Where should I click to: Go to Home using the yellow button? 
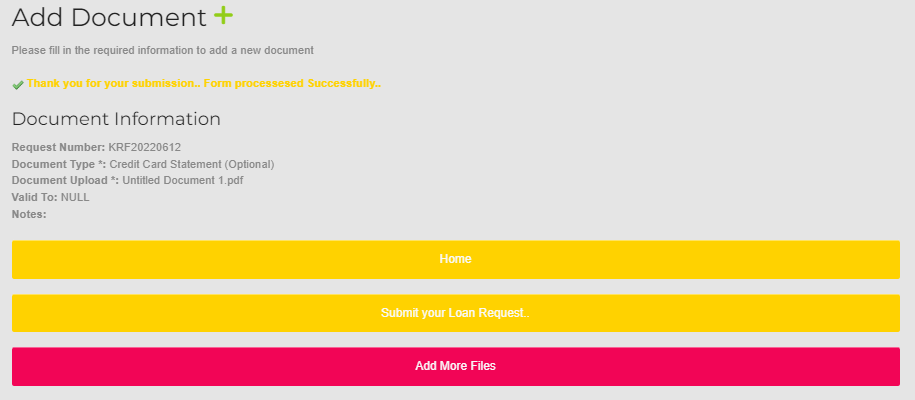pyautogui.click(x=455, y=259)
